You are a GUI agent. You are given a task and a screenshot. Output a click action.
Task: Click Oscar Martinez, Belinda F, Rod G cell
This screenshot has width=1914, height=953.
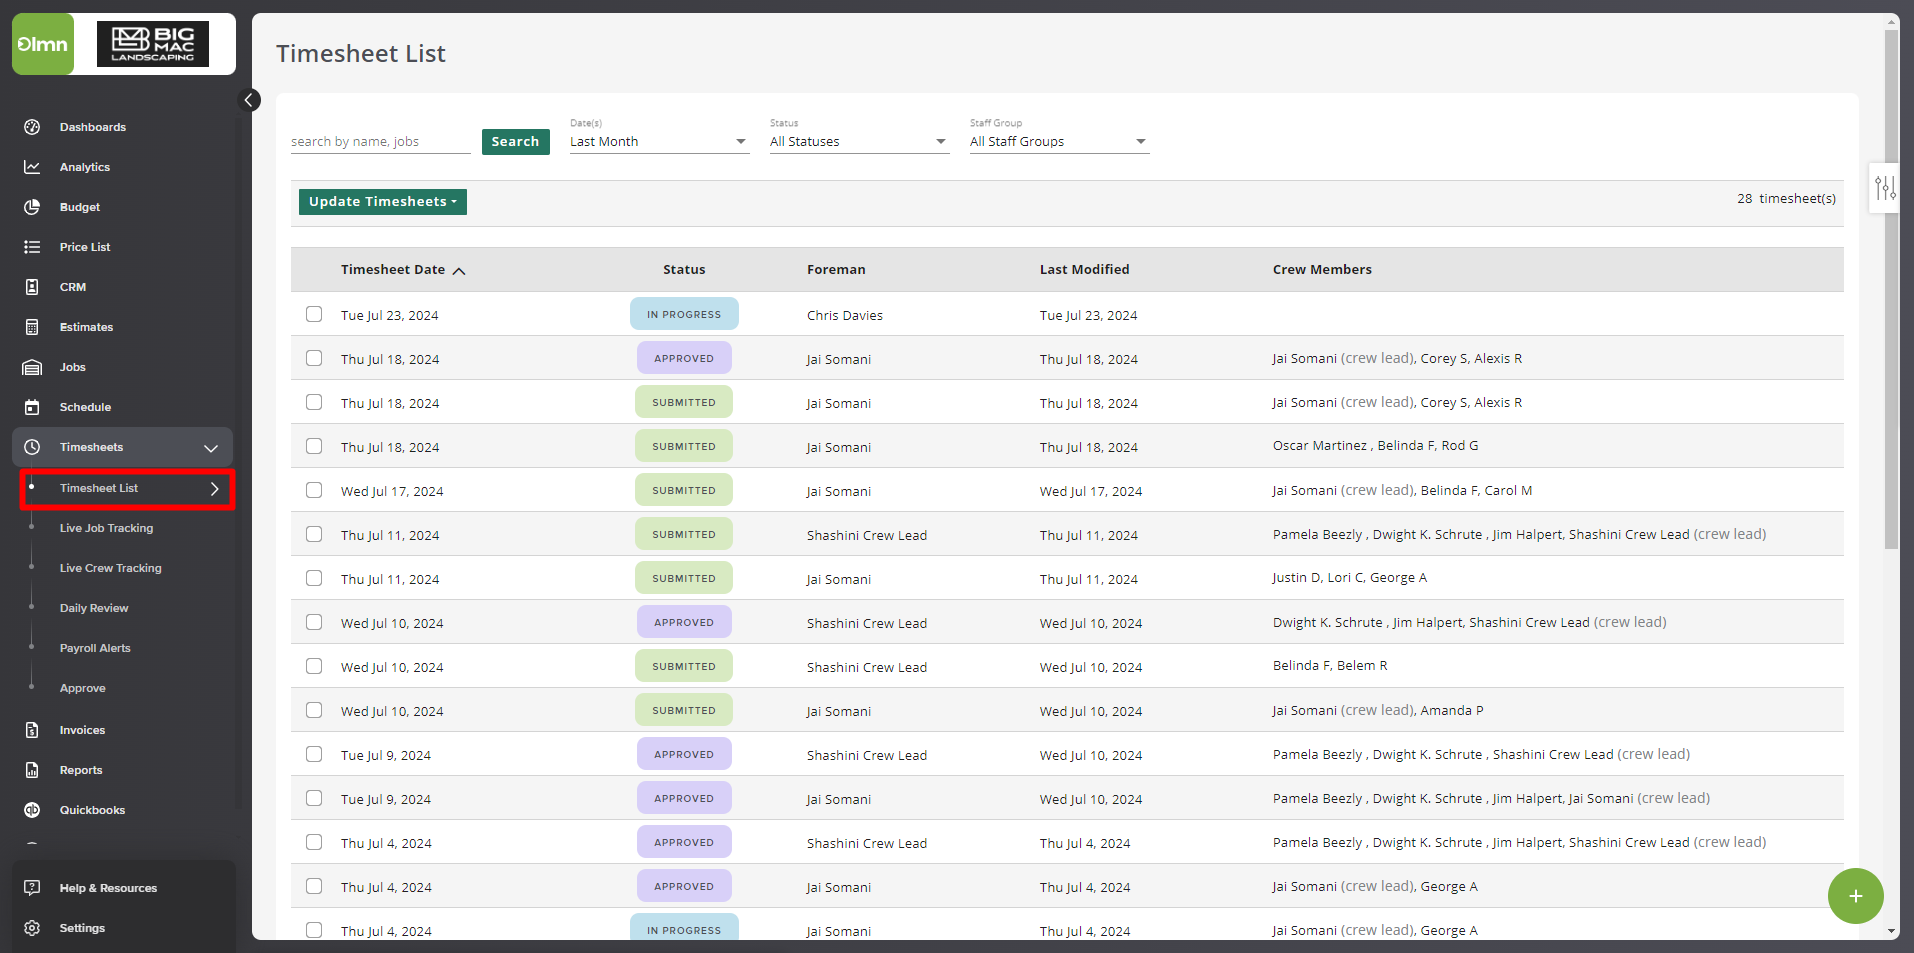pos(1375,446)
